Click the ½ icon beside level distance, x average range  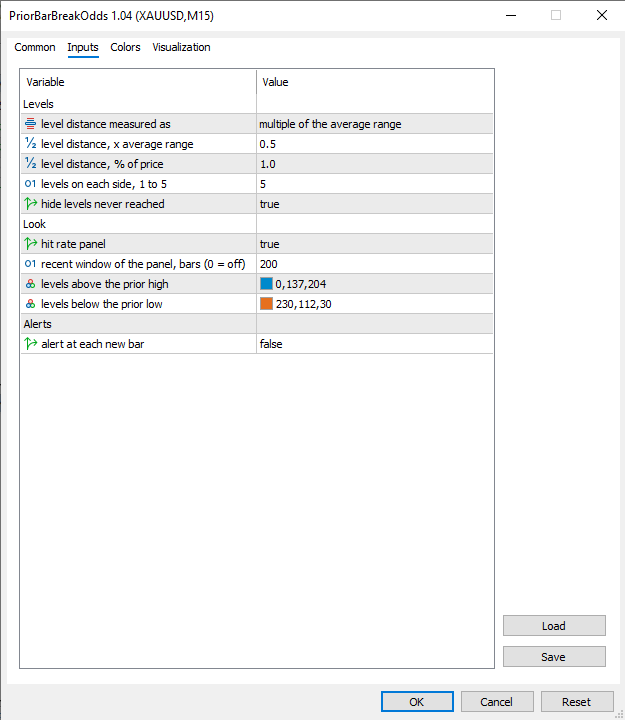click(30, 144)
